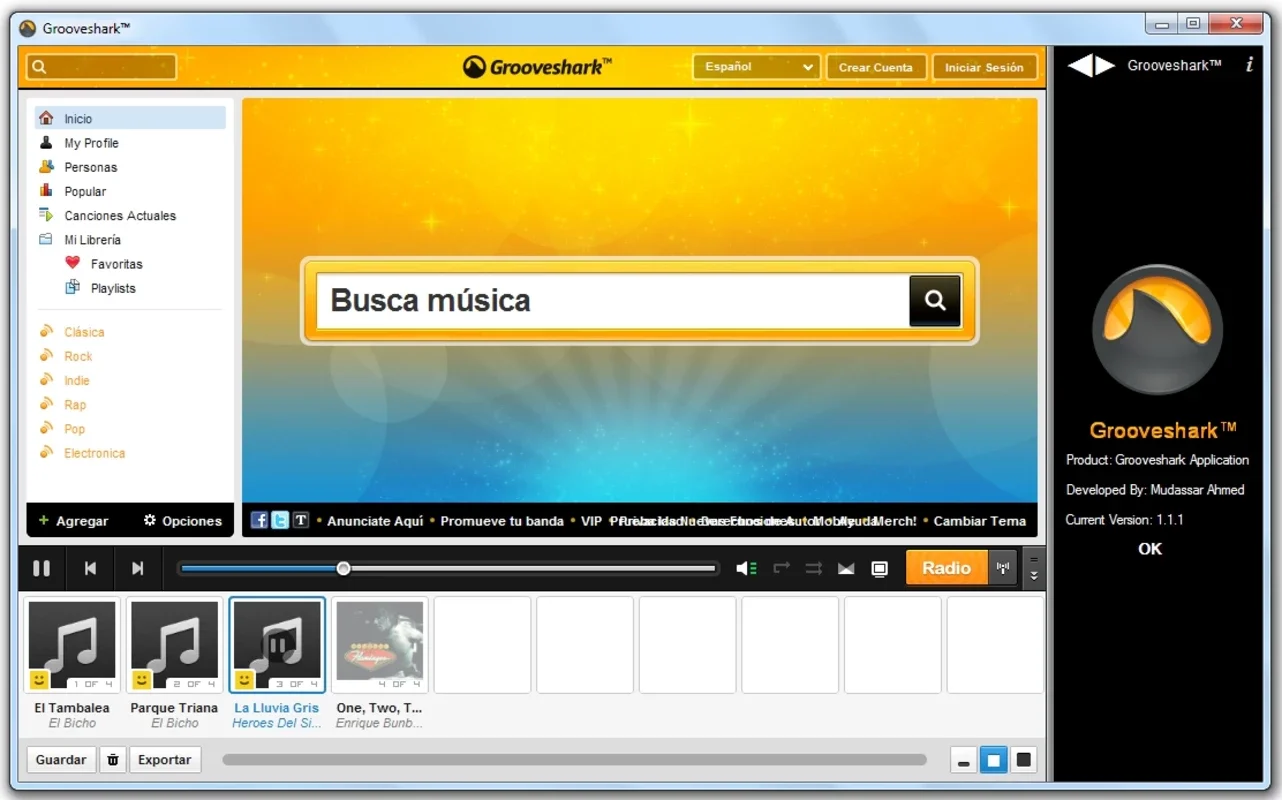Click the top-left search input field
Image resolution: width=1282 pixels, height=800 pixels.
[102, 67]
